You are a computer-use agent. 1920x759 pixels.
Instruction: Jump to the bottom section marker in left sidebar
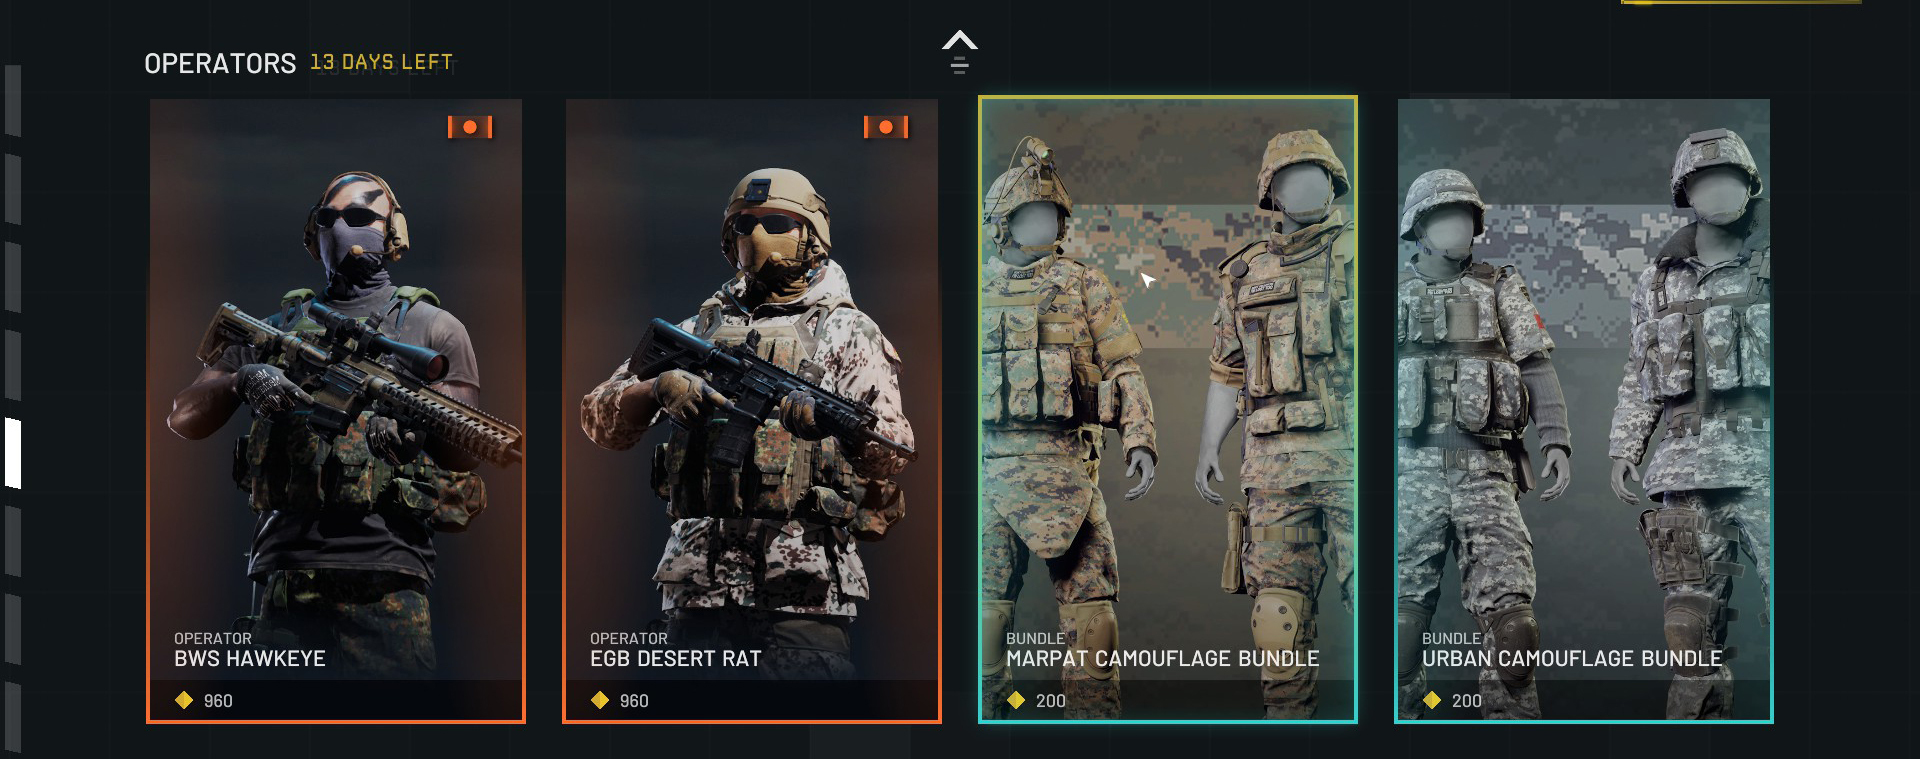[x=13, y=717]
